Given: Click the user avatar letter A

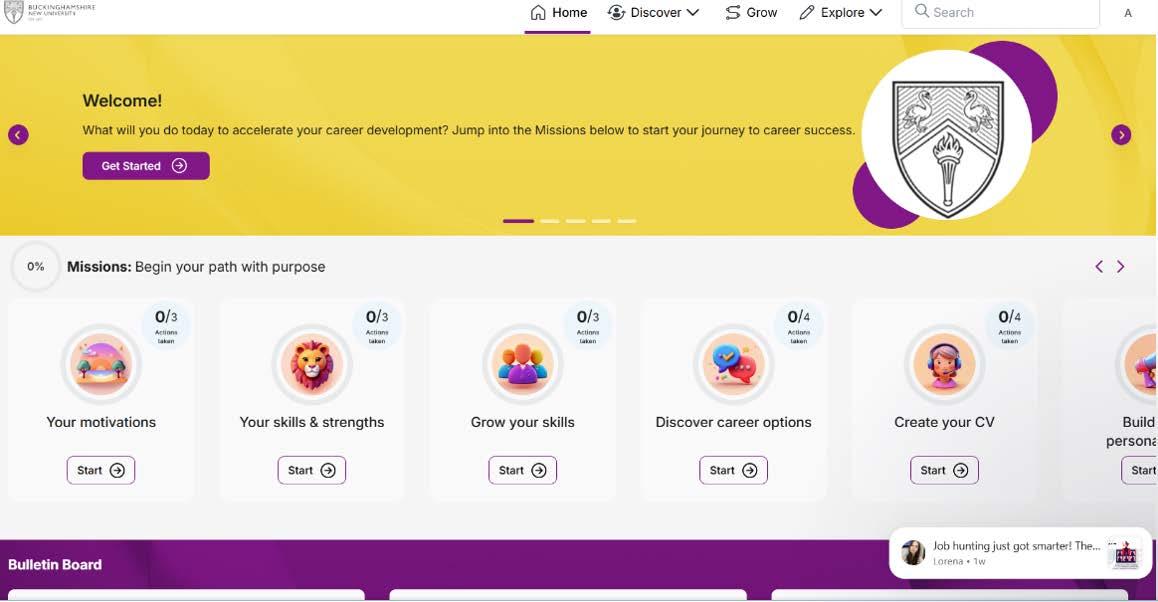Looking at the screenshot, I should pos(1128,13).
